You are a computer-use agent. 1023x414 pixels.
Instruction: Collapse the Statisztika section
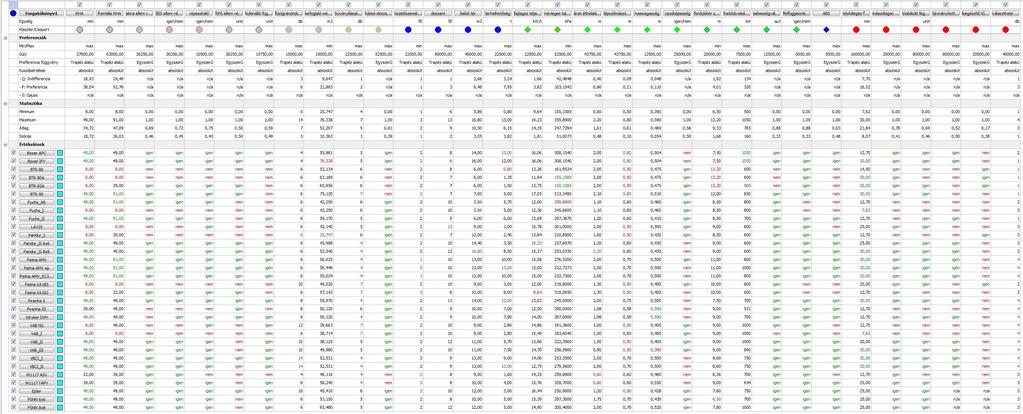pos(5,103)
